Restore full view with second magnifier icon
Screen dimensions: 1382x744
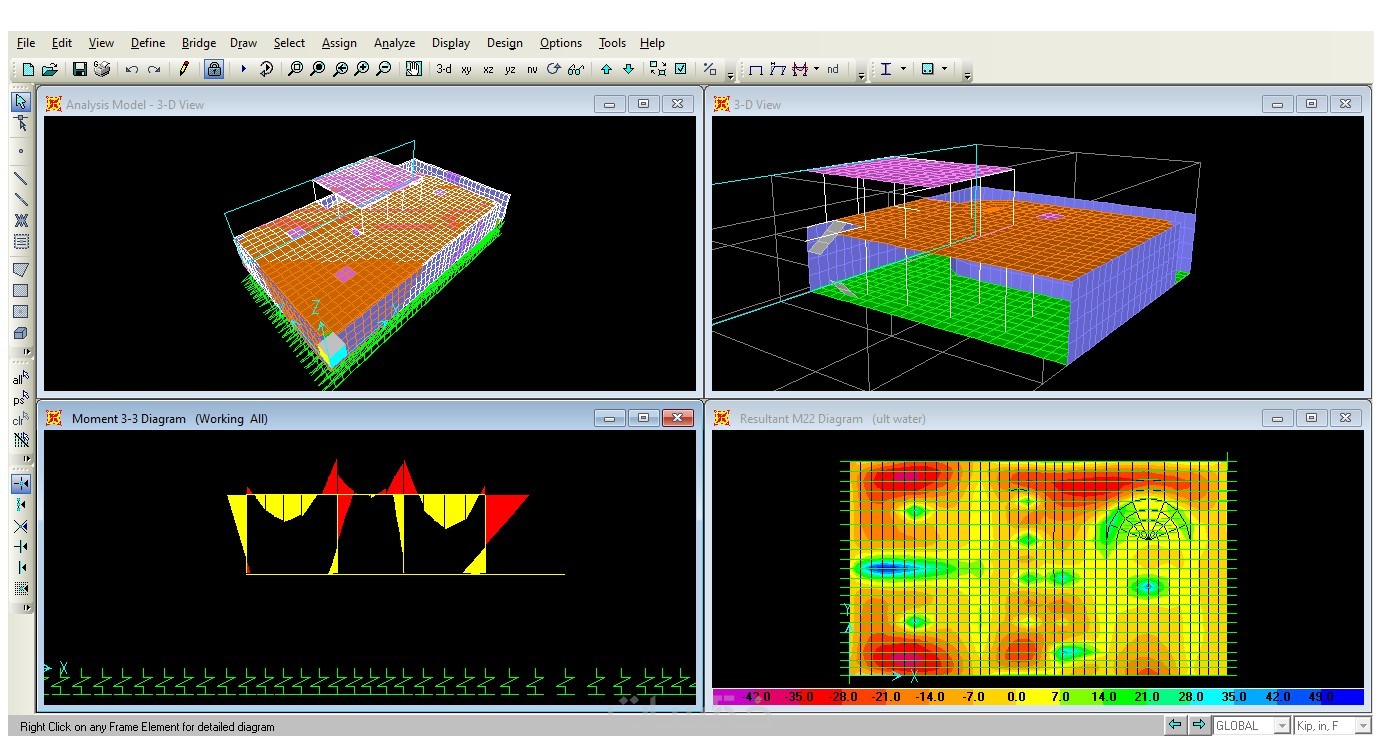(318, 69)
